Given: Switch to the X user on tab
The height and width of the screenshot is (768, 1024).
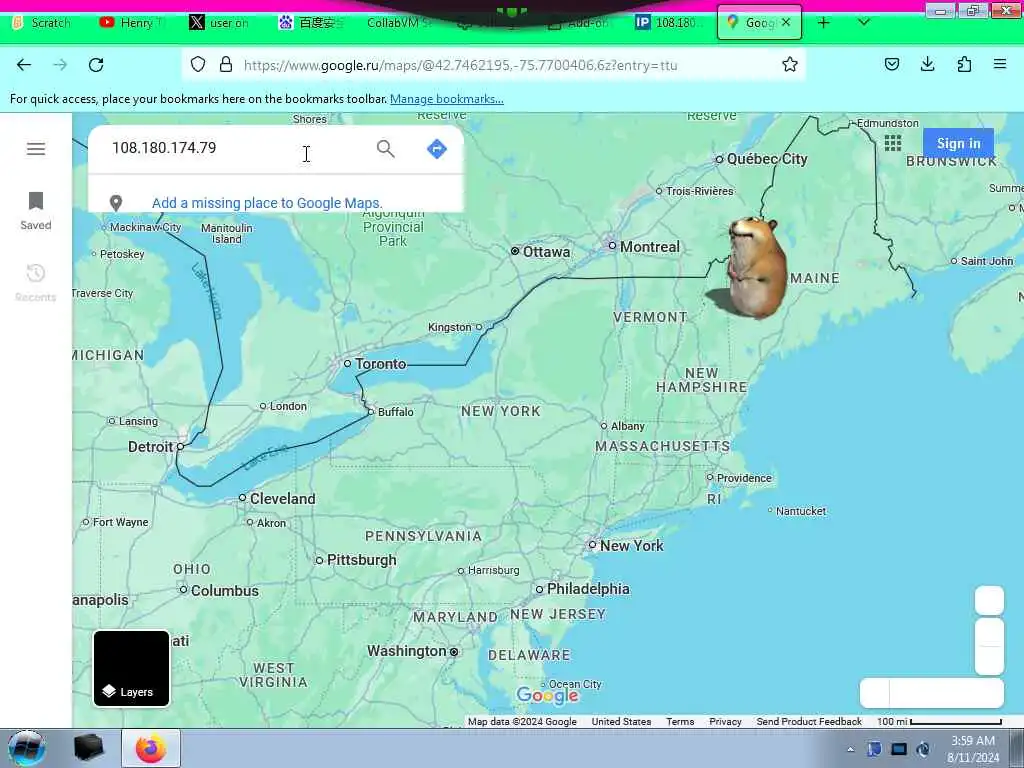Looking at the screenshot, I should coord(221,23).
